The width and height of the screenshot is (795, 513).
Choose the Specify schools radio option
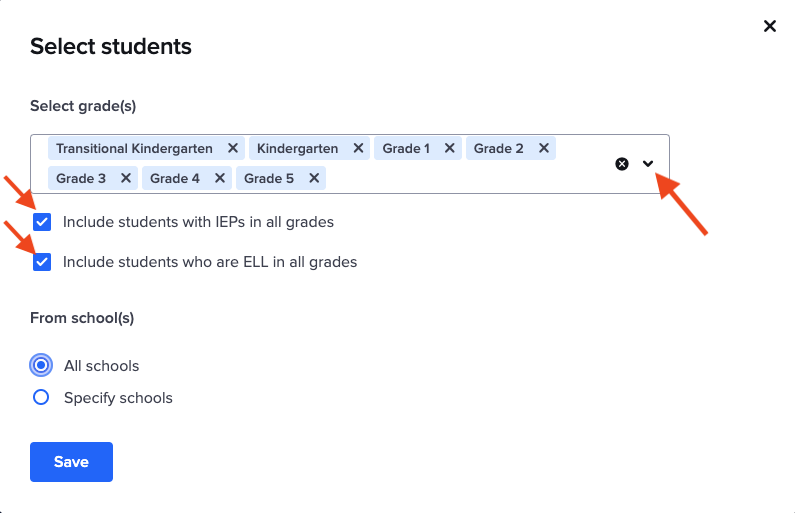(41, 397)
